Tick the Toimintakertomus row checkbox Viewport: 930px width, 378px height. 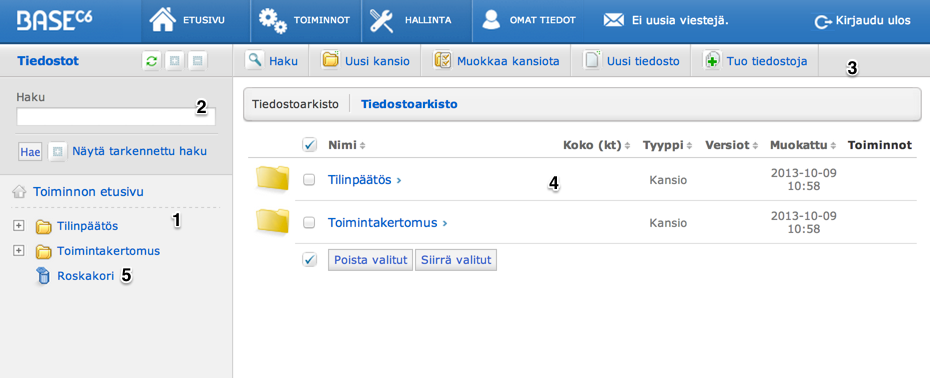pyautogui.click(x=309, y=223)
